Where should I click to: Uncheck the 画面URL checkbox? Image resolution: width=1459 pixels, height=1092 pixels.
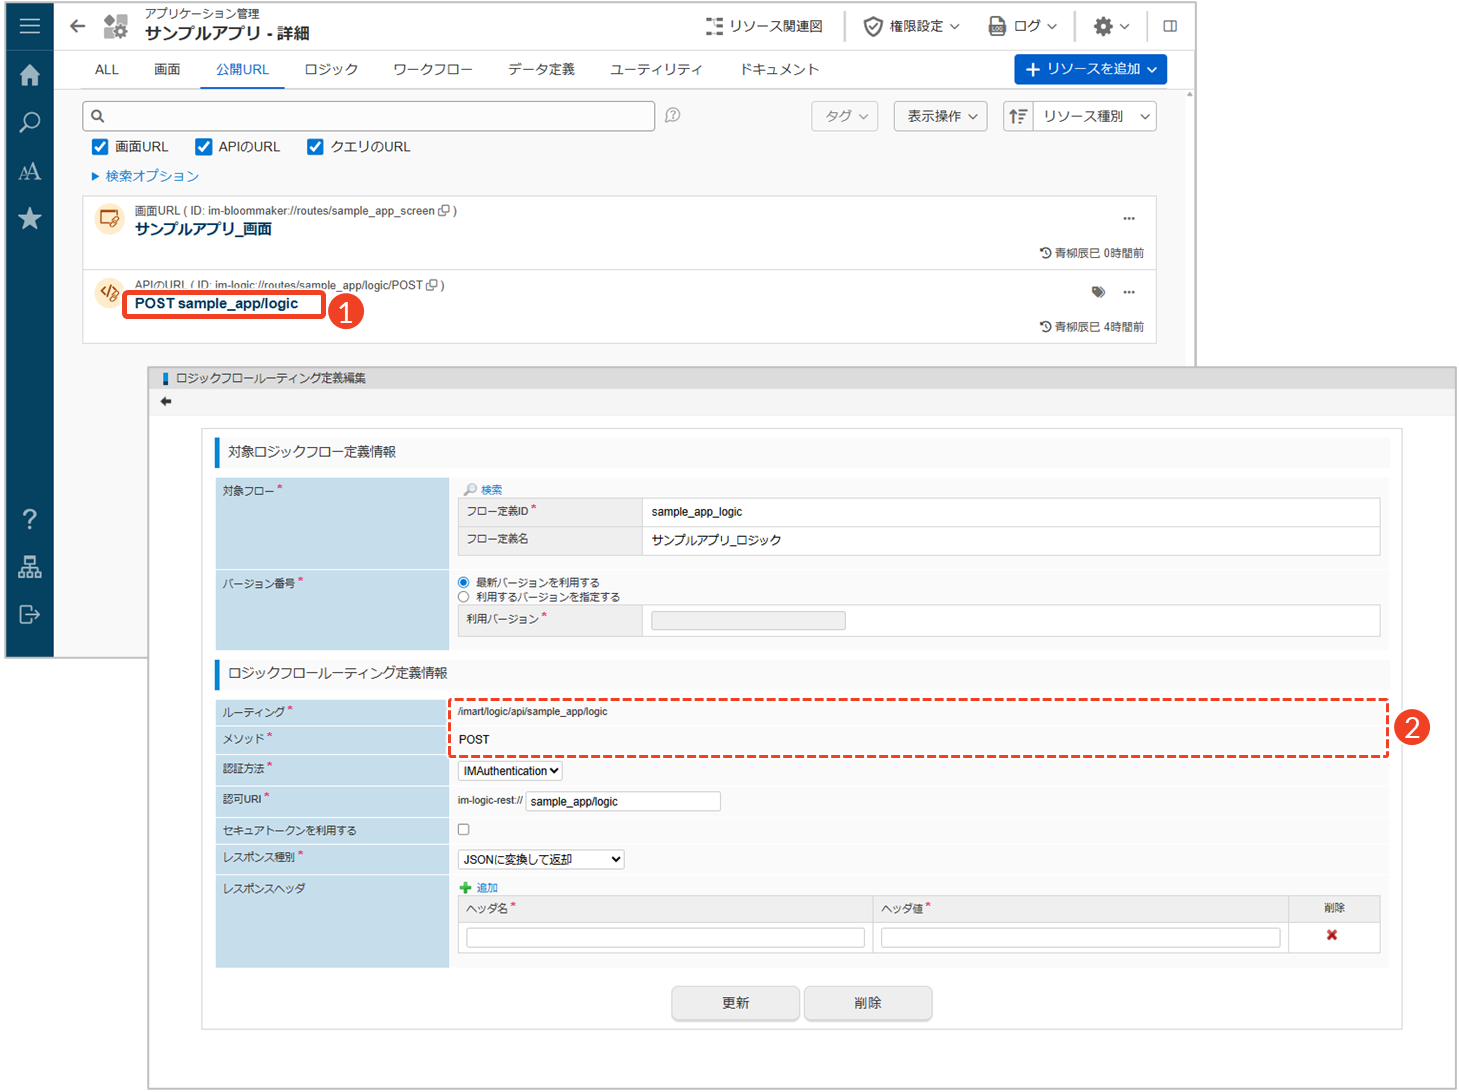coord(100,147)
